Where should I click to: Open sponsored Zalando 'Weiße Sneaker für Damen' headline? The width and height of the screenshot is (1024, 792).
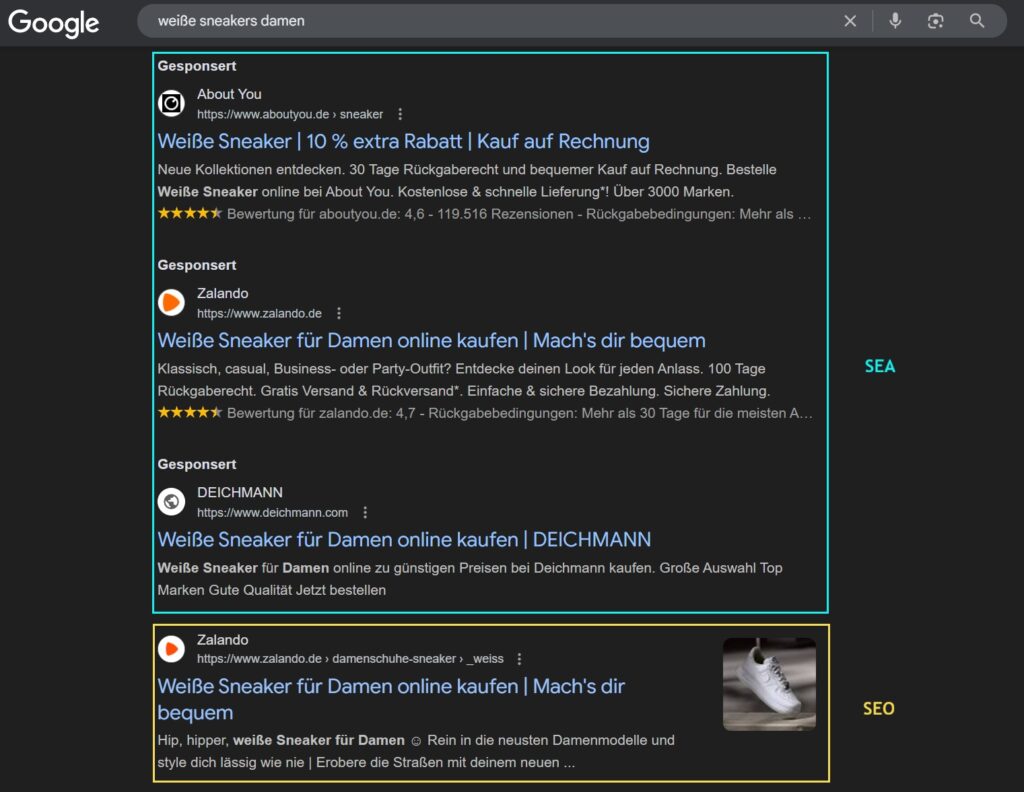pos(431,340)
